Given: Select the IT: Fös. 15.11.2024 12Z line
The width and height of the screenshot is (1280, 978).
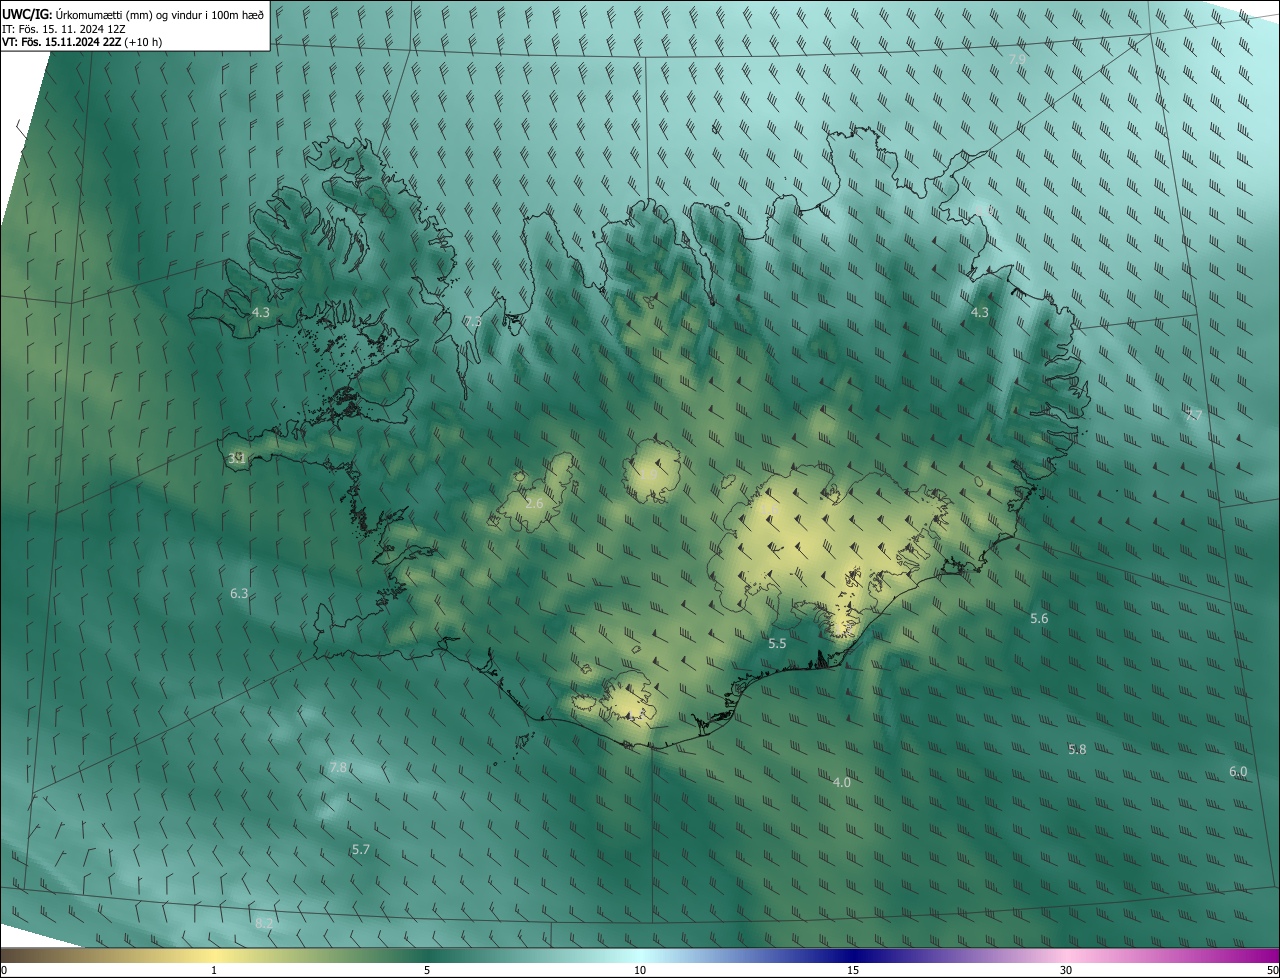Looking at the screenshot, I should (63, 28).
